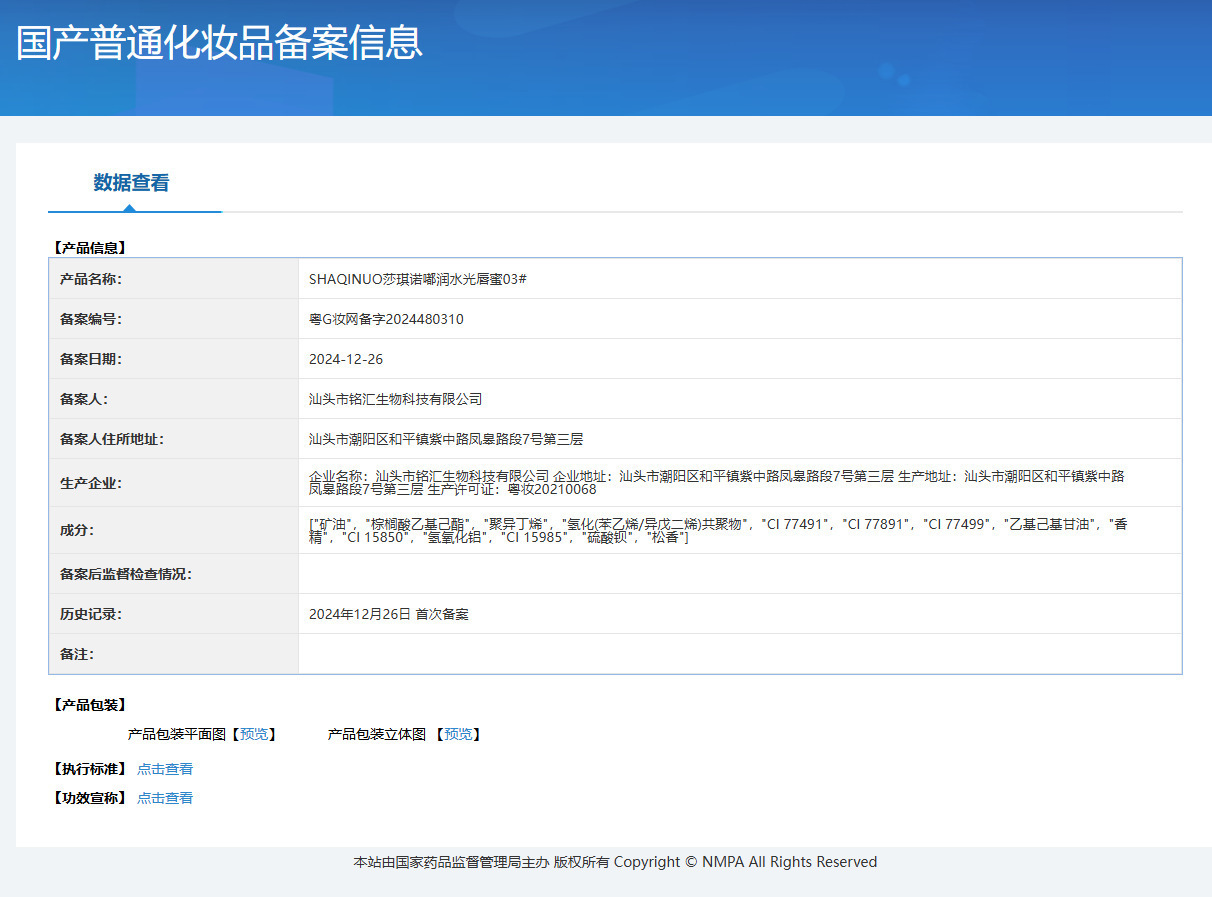
Task: Select the filing date 2024-12-26
Action: click(346, 359)
